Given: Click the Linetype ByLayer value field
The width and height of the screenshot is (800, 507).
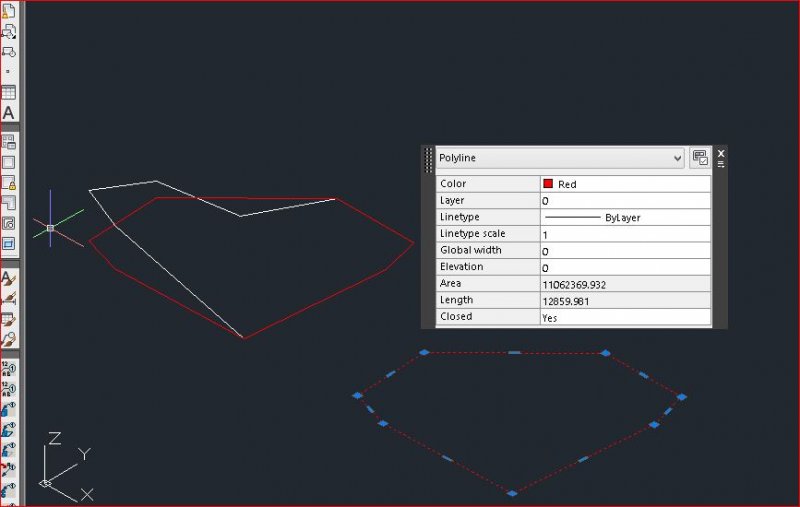Looking at the screenshot, I should (x=626, y=217).
